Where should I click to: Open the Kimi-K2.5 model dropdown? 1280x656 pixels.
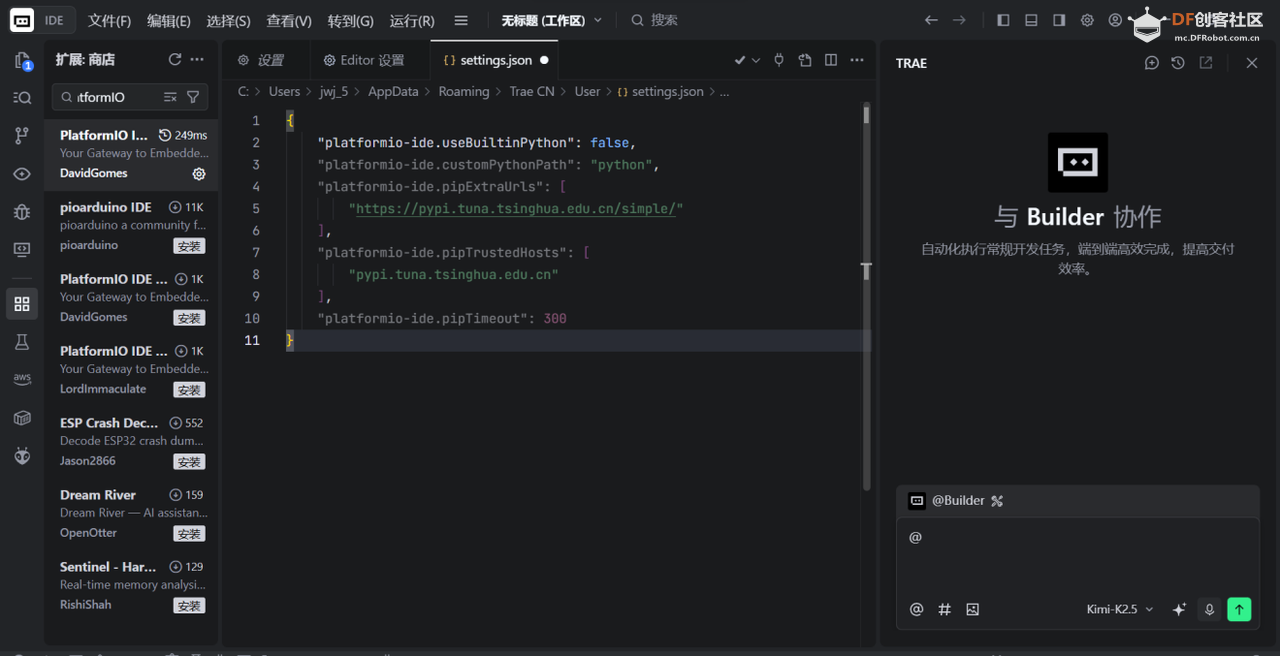click(x=1119, y=609)
